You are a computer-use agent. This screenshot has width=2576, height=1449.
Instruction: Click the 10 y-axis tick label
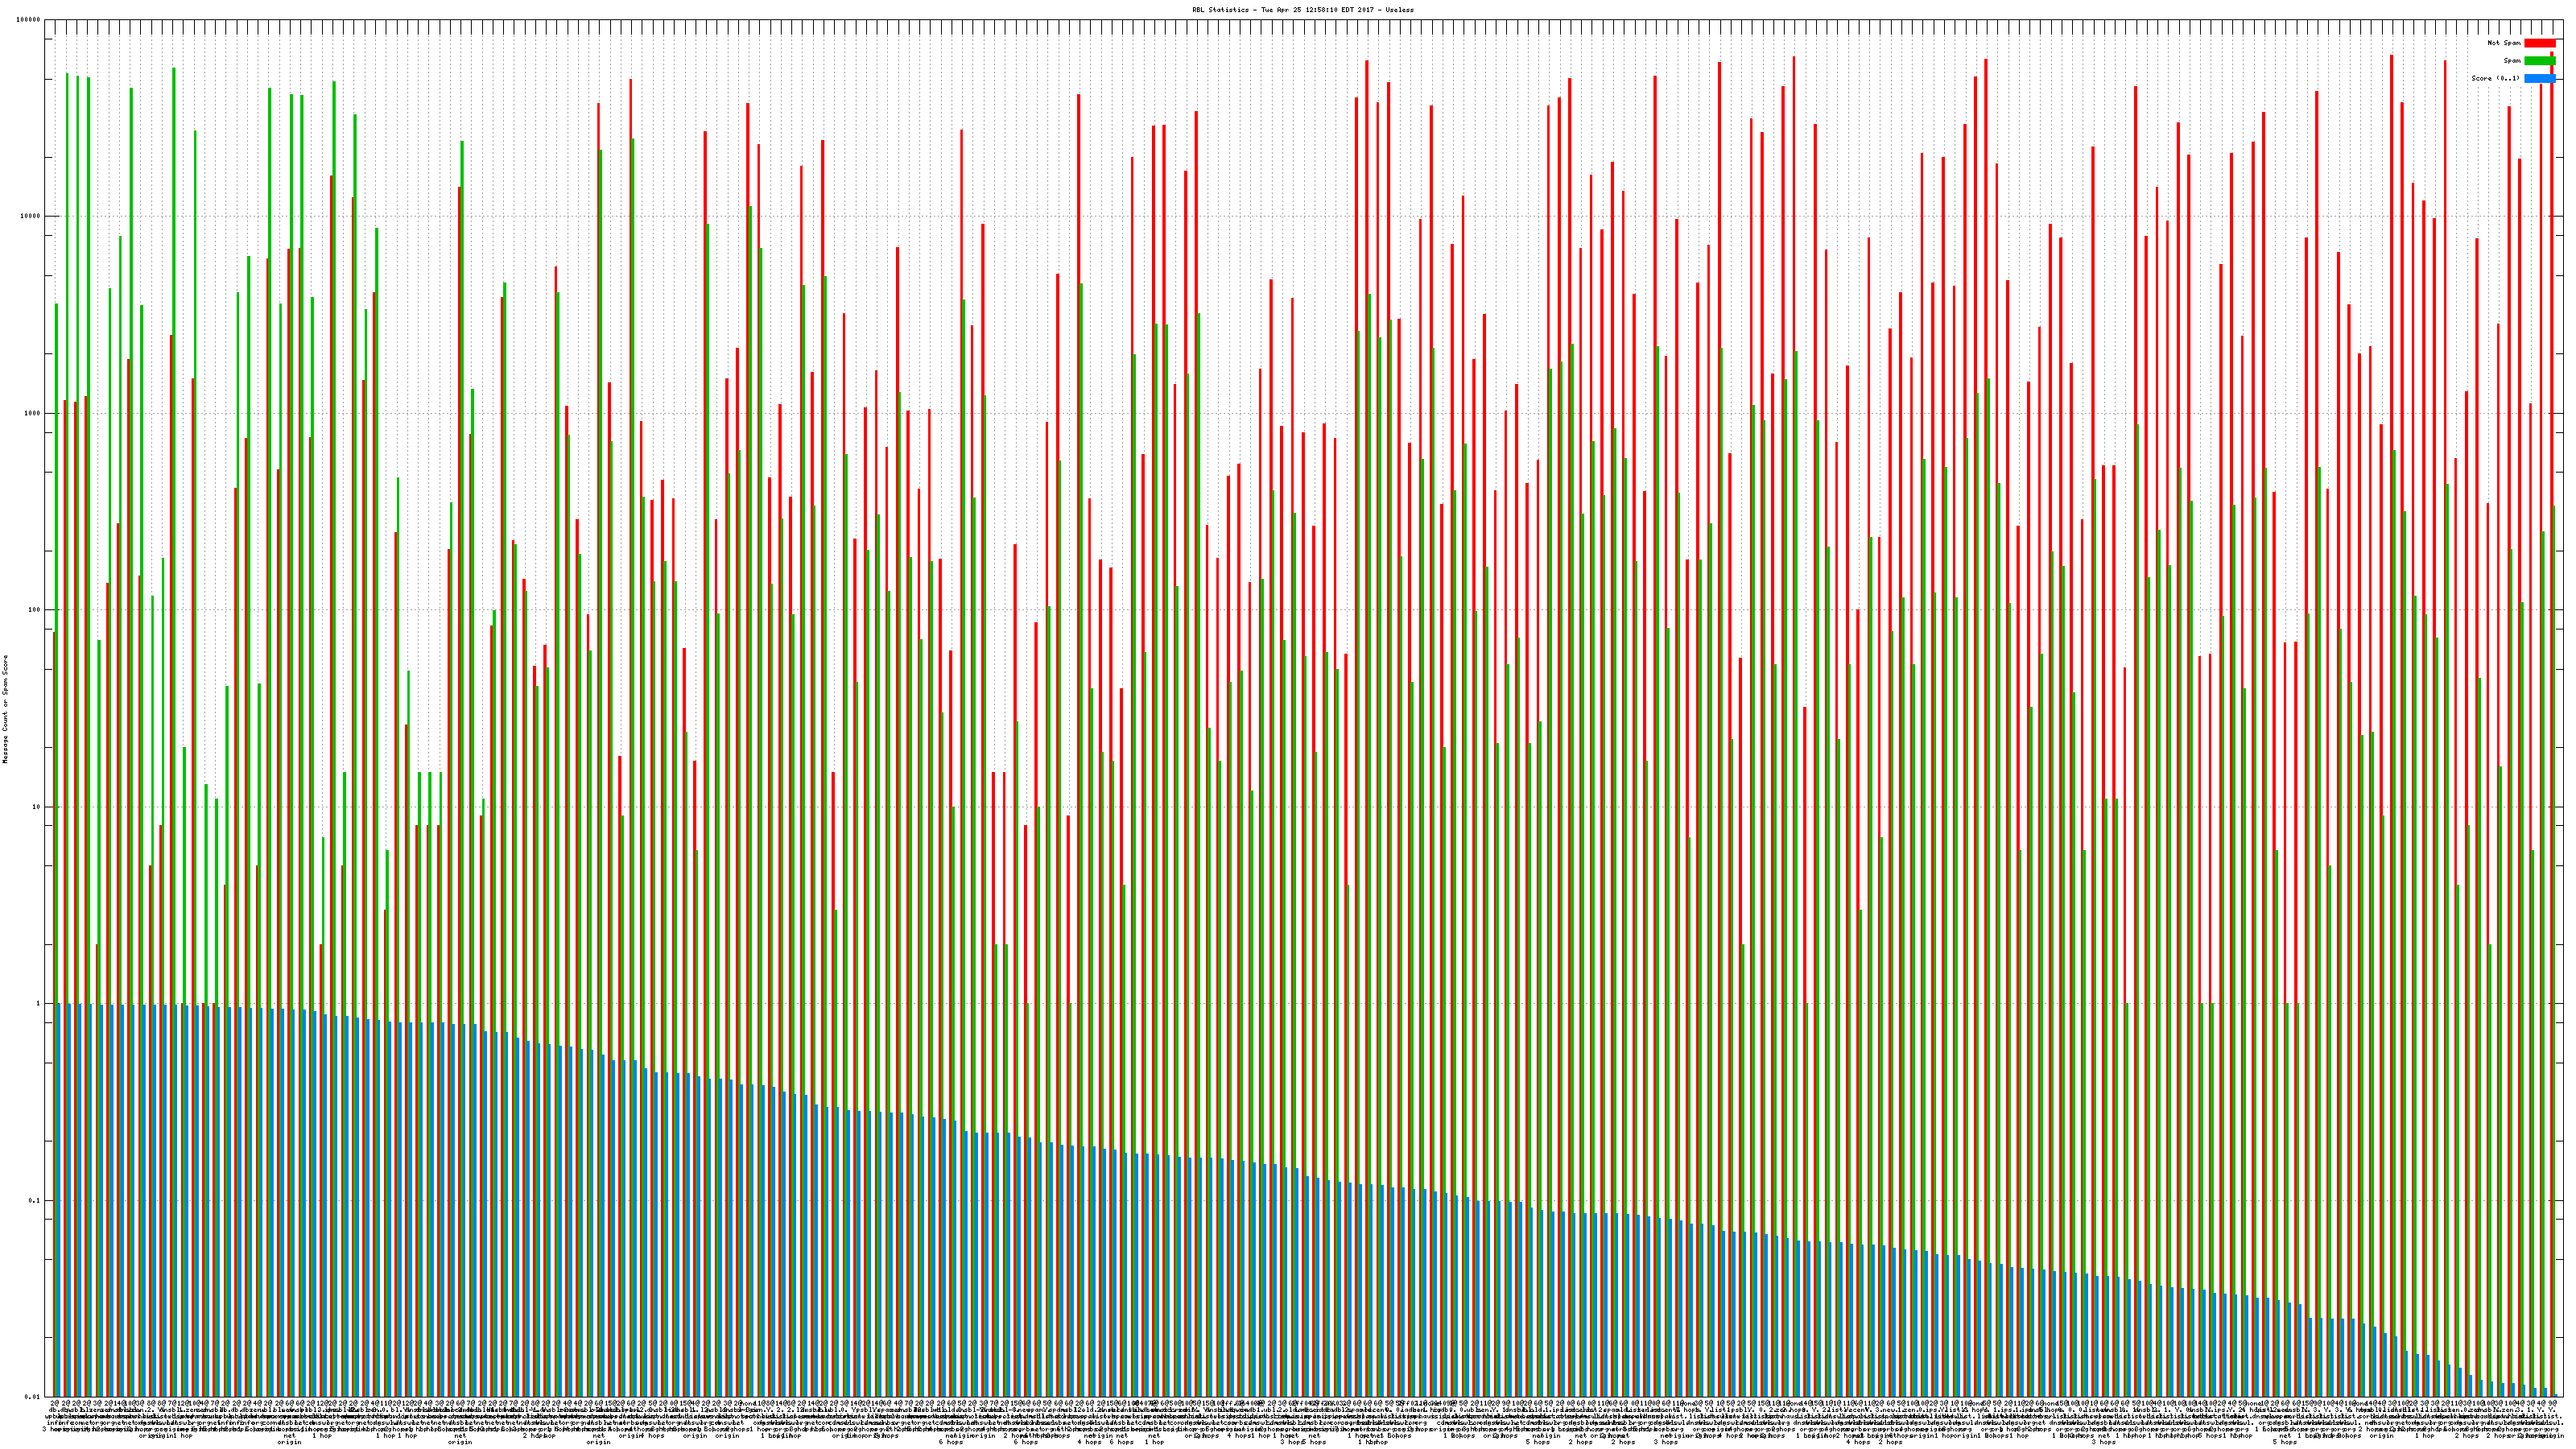click(x=37, y=807)
